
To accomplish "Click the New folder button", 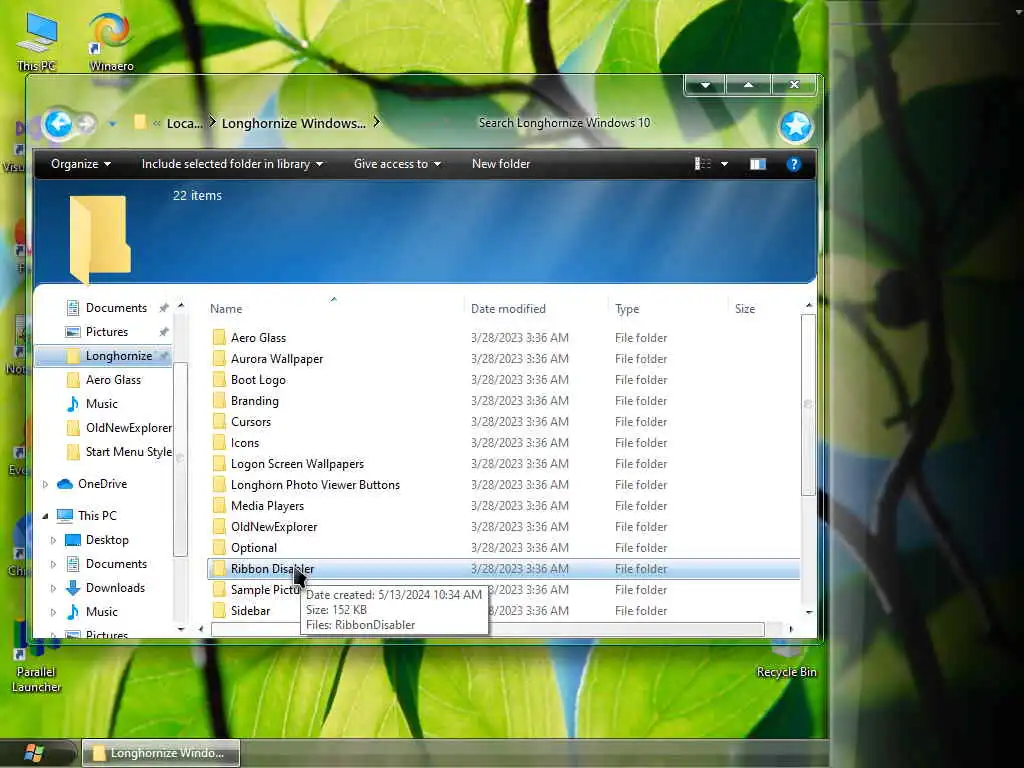I will [501, 164].
